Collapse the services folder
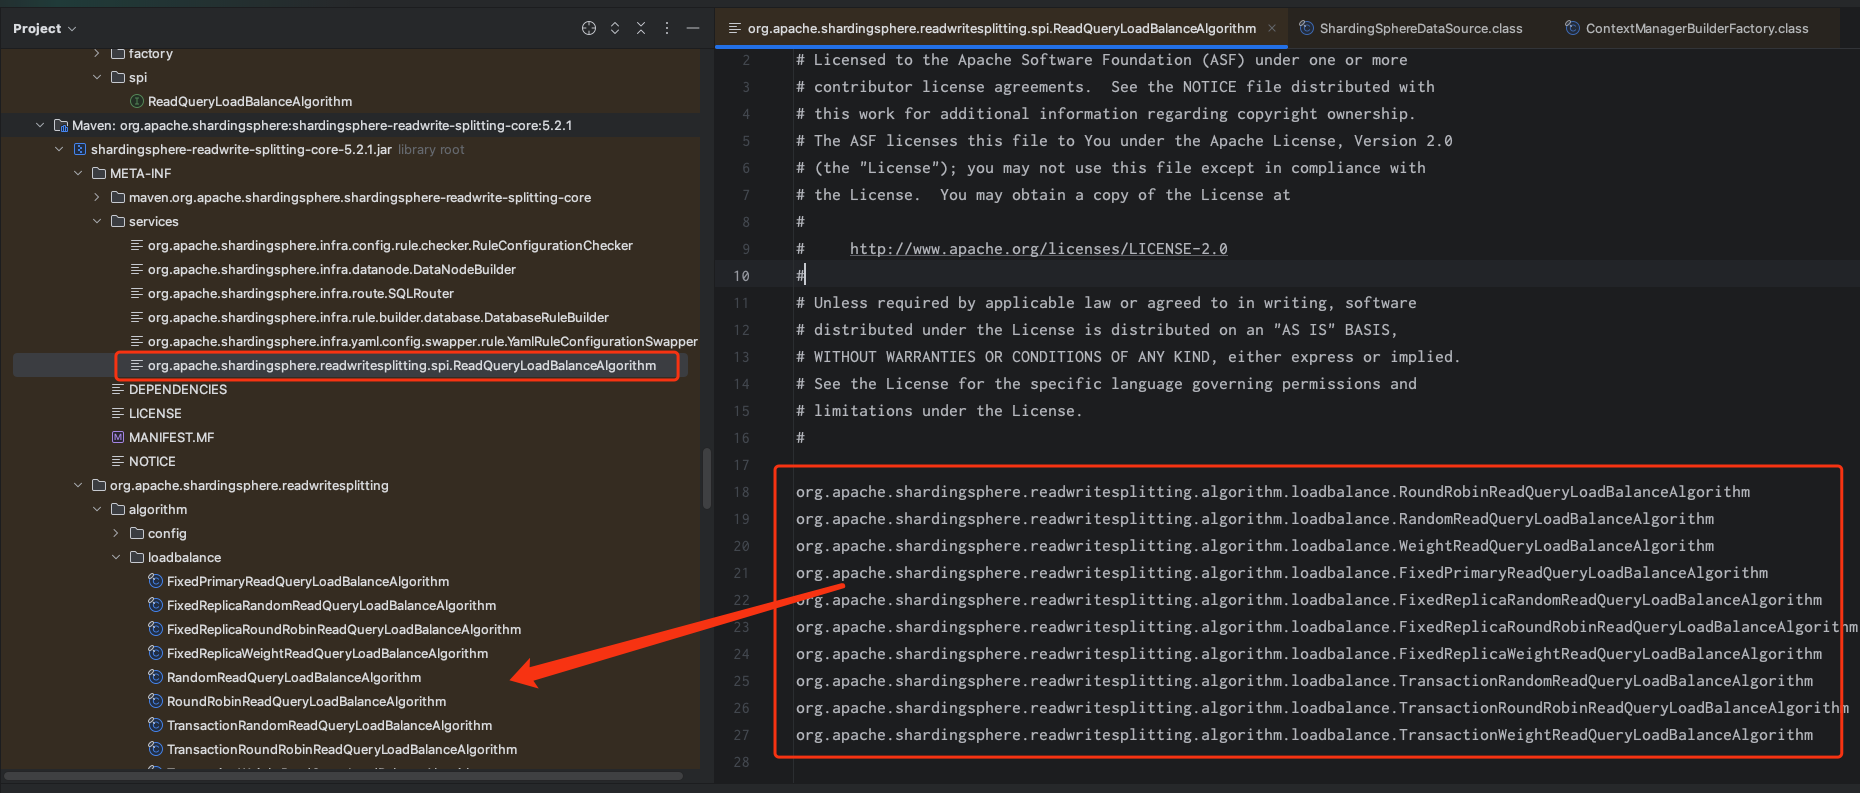Screen dimensions: 1860x793 pyautogui.click(x=97, y=221)
